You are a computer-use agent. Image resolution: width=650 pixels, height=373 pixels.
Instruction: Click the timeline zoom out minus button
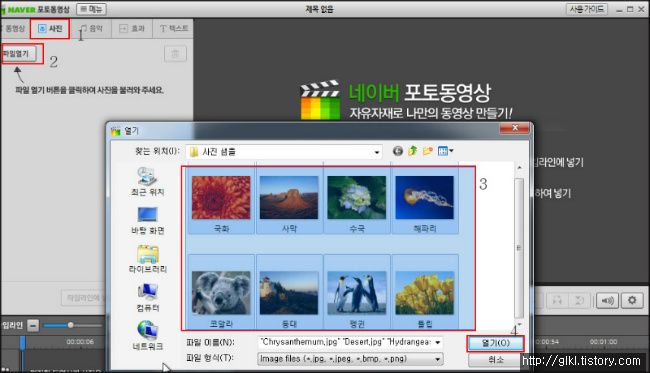pos(33,325)
